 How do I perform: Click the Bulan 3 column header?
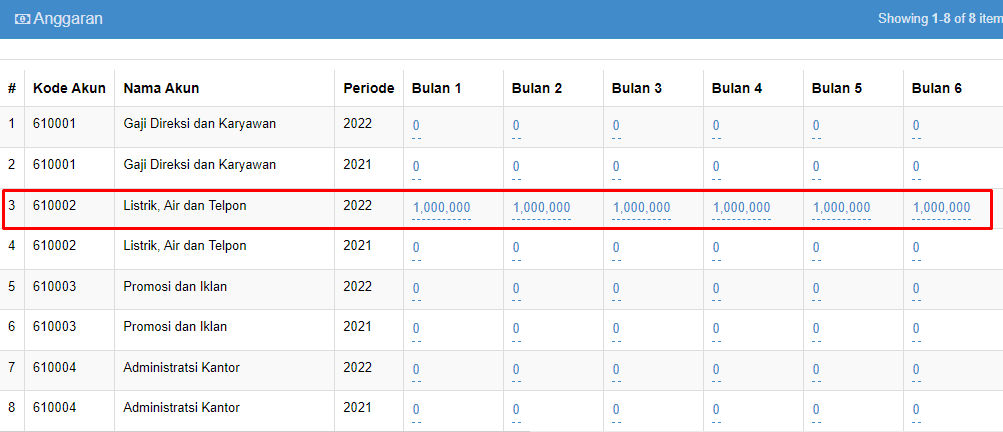click(x=636, y=88)
